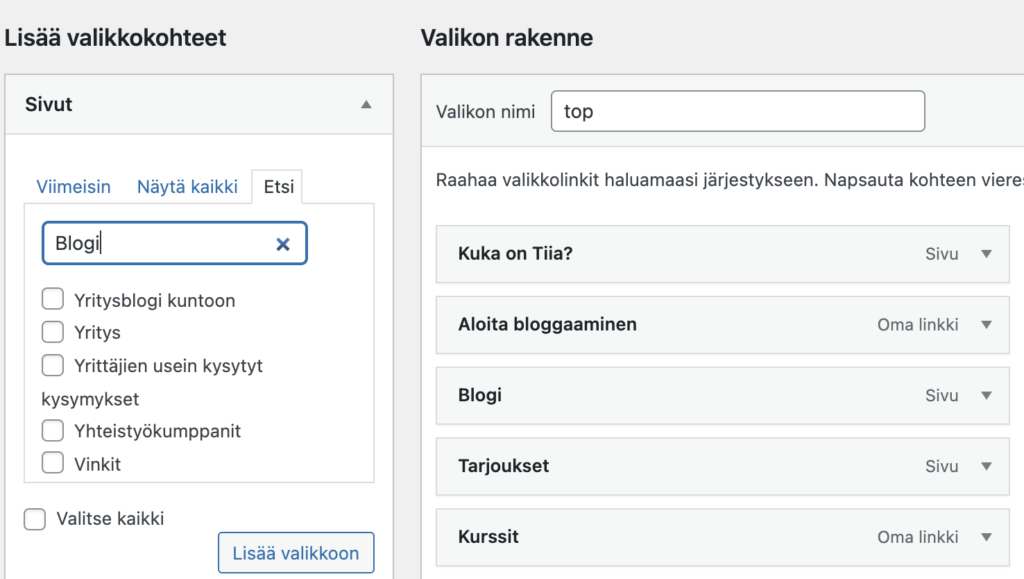Enable the Valitse kaikki checkbox

point(35,519)
